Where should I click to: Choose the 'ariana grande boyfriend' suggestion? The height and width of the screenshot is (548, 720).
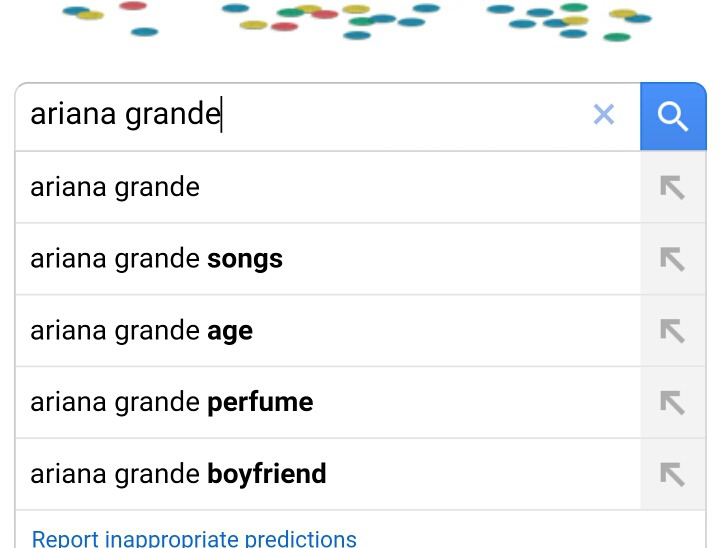(328, 474)
